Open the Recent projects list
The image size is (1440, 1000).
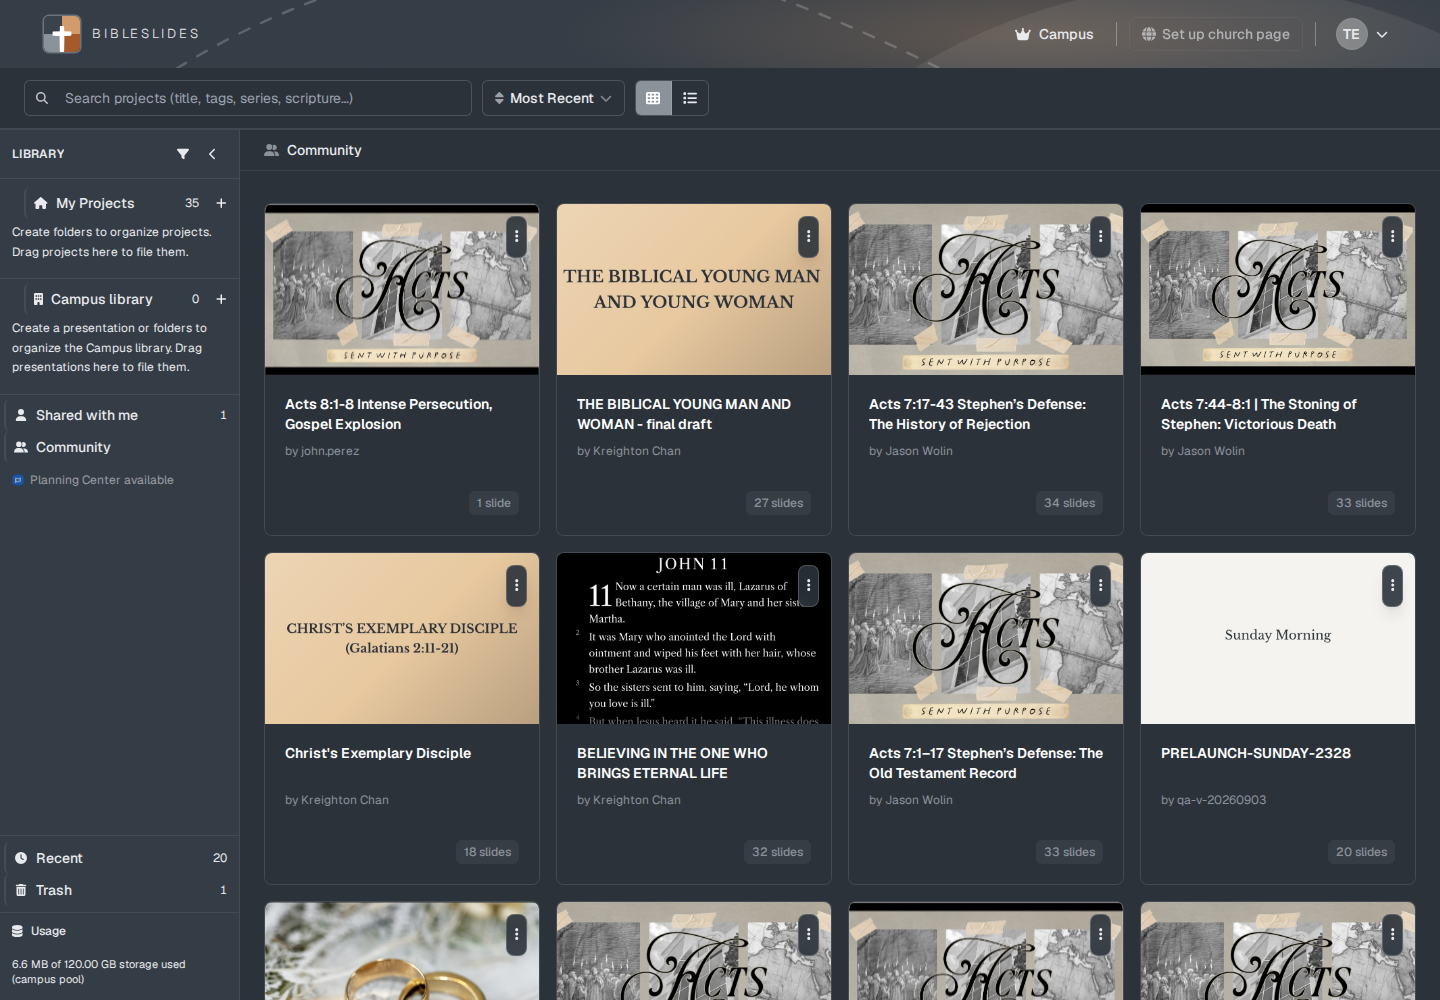[120, 858]
